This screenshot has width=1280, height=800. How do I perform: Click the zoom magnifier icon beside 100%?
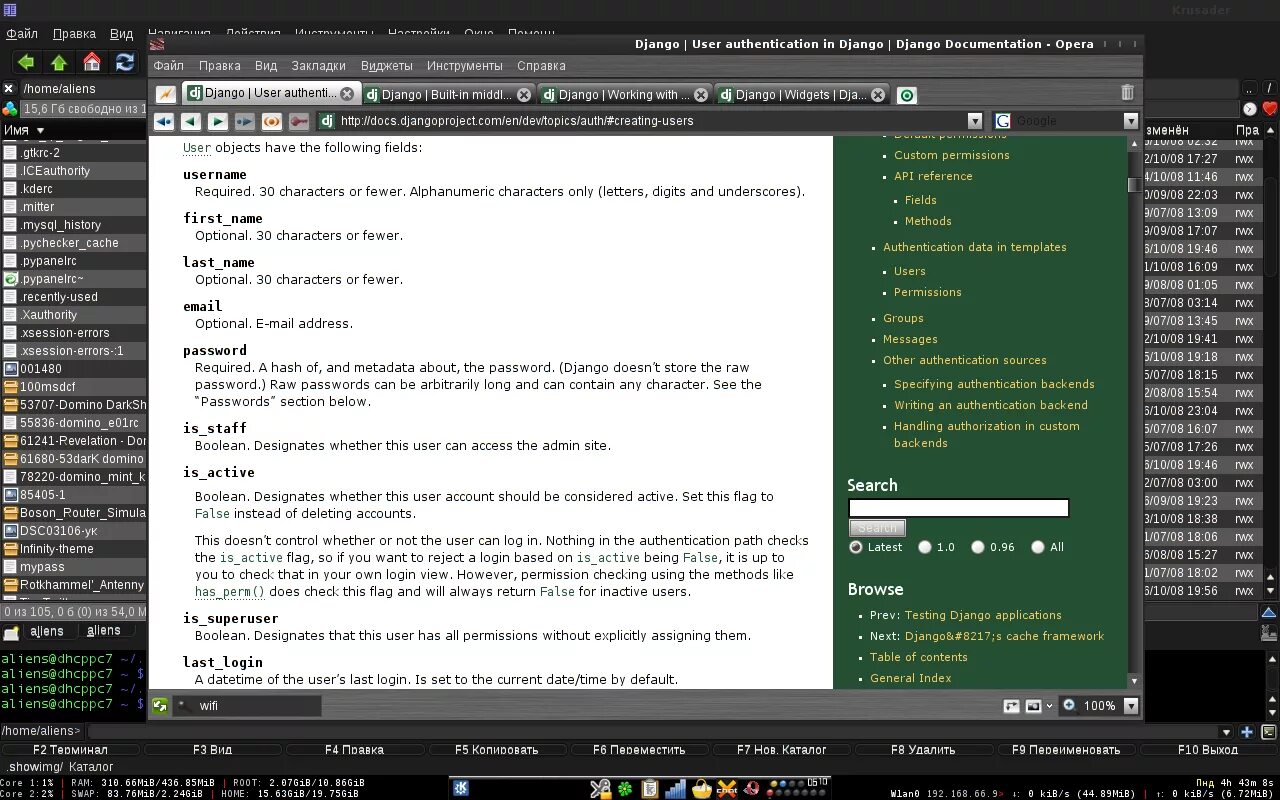click(x=1069, y=705)
